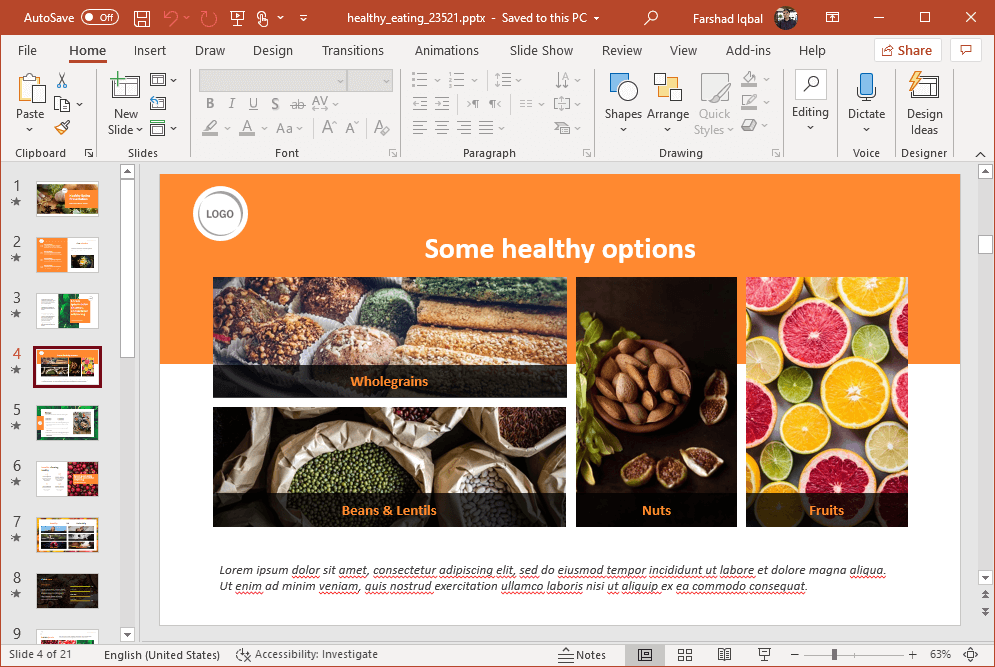995x667 pixels.
Task: Select slide 7 thumbnail in the pane
Action: pos(67,535)
